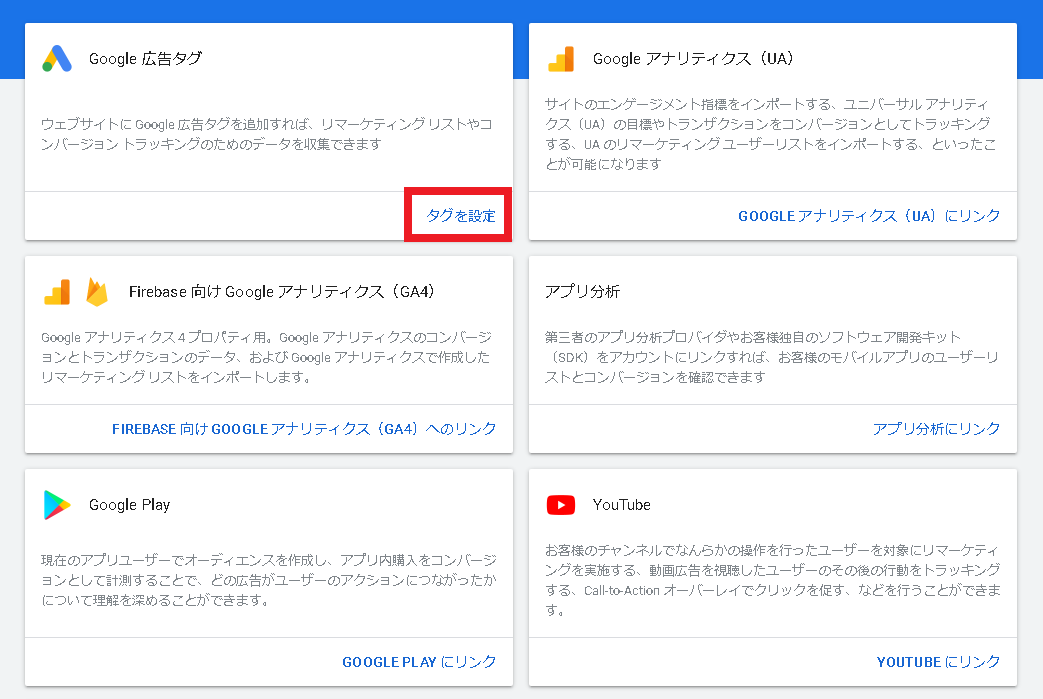The image size is (1043, 699).
Task: Click the Google Ads logo icon
Action: [57, 59]
